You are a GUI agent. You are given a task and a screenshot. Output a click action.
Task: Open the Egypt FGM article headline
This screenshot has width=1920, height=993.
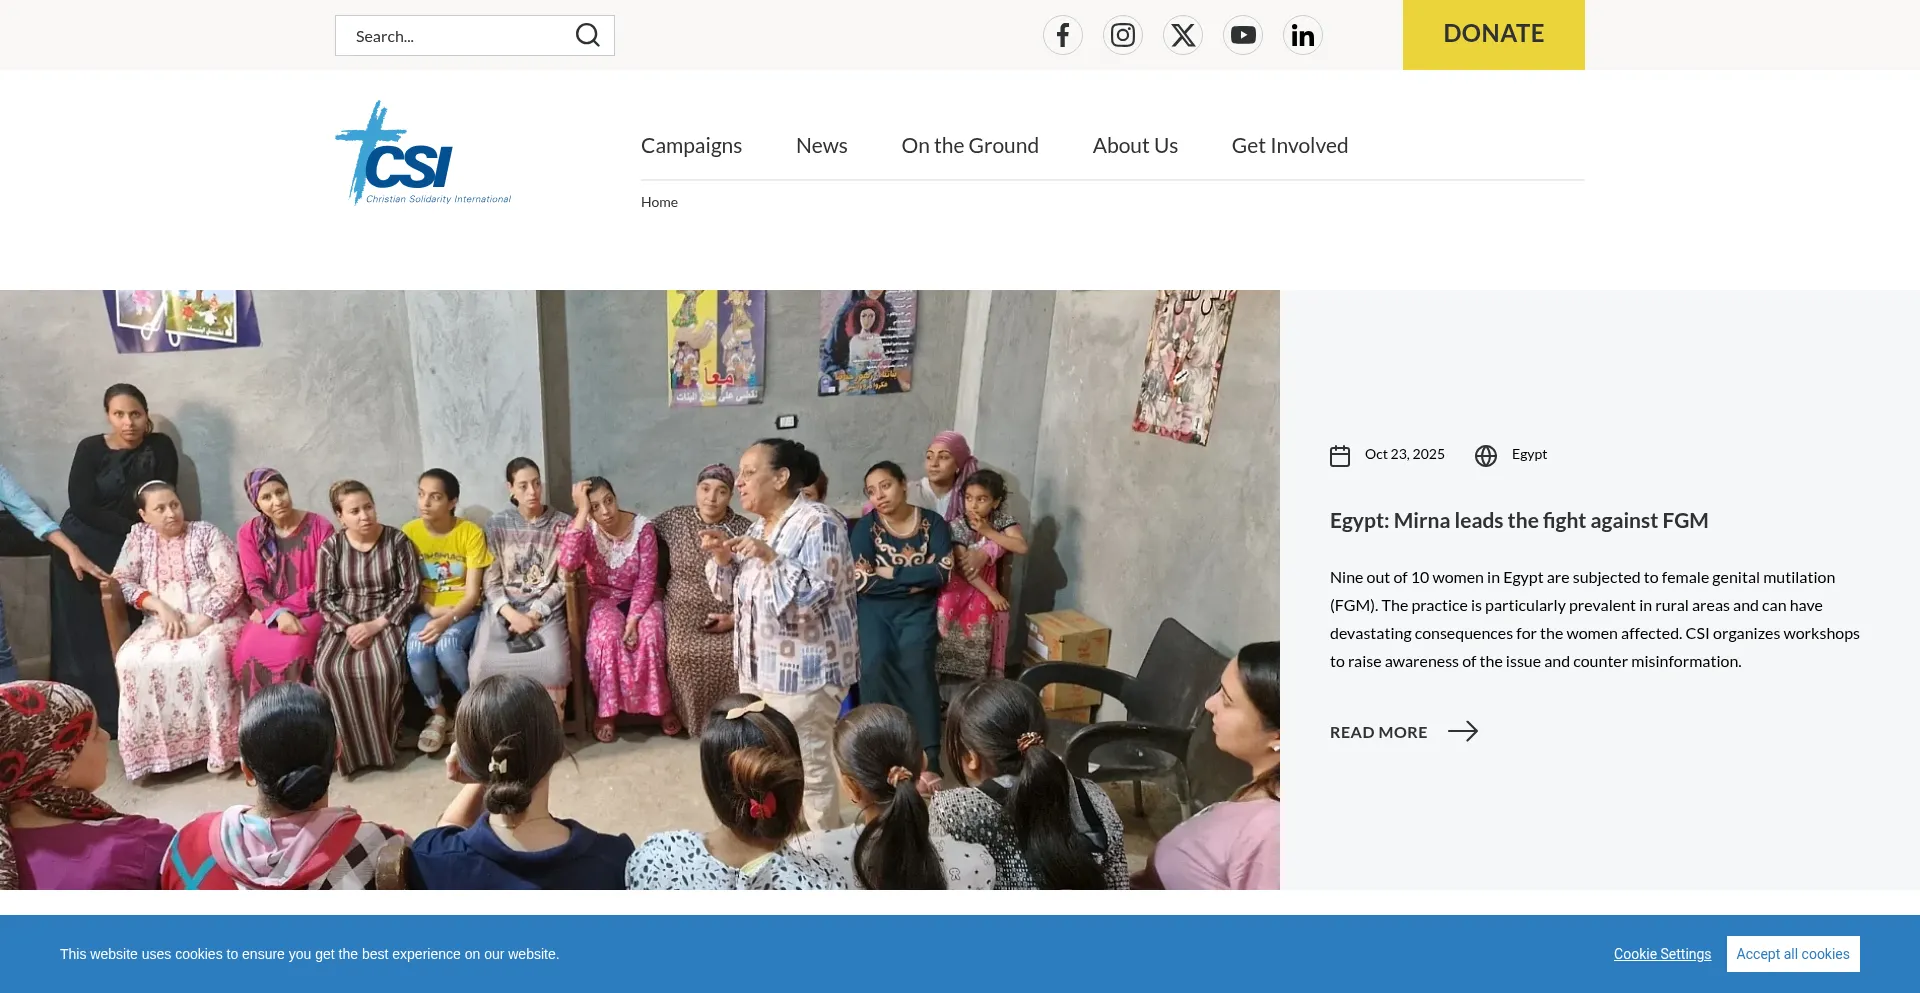1518,521
